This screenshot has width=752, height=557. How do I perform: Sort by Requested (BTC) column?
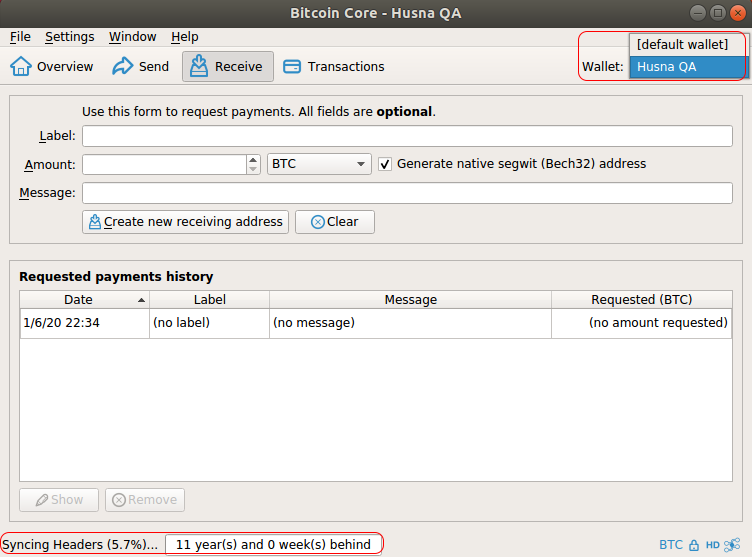[642, 300]
